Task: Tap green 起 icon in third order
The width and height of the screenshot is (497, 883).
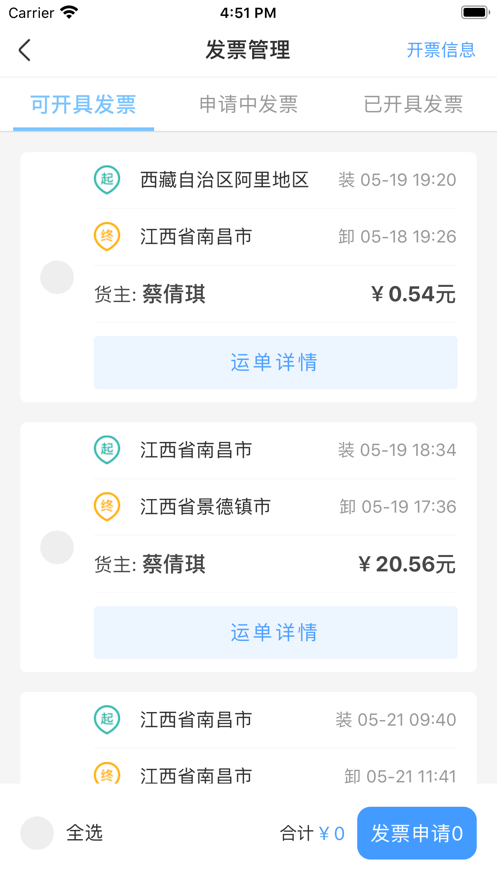Action: pyautogui.click(x=107, y=719)
